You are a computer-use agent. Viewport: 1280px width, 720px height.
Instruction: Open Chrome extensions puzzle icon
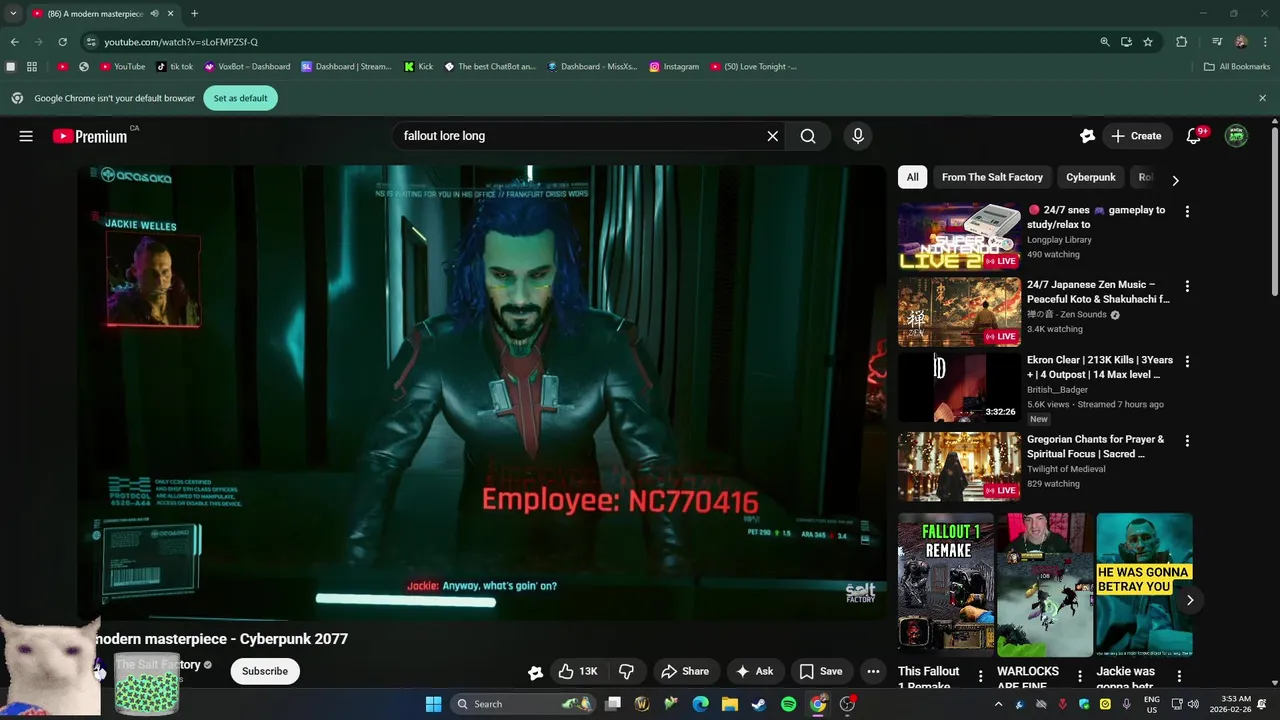point(1182,42)
